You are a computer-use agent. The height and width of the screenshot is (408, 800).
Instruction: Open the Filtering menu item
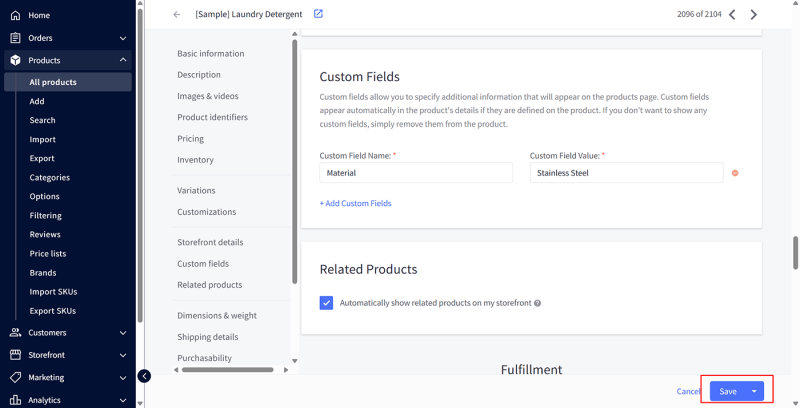tap(45, 215)
